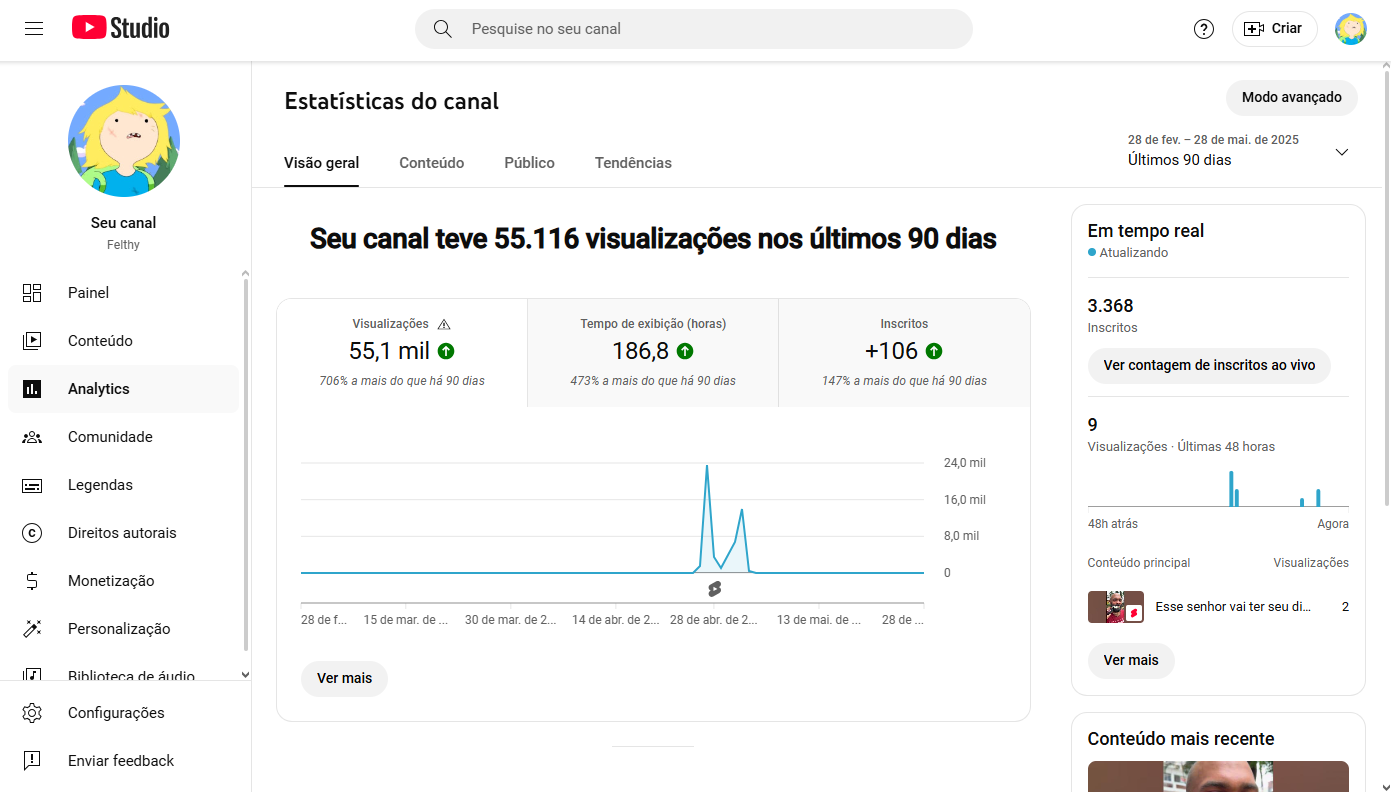This screenshot has width=1391, height=792.
Task: Click the Legendas subtitles icon
Action: (x=32, y=485)
